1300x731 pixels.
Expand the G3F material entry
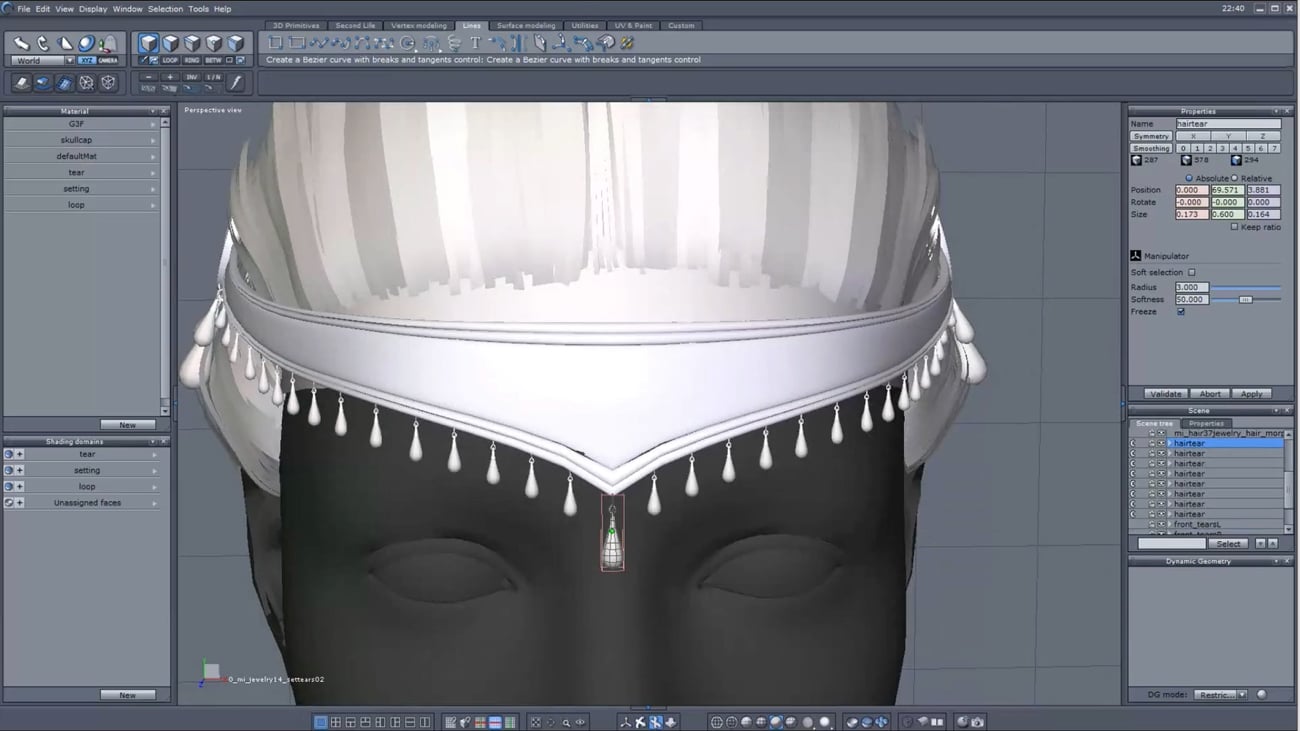click(153, 124)
